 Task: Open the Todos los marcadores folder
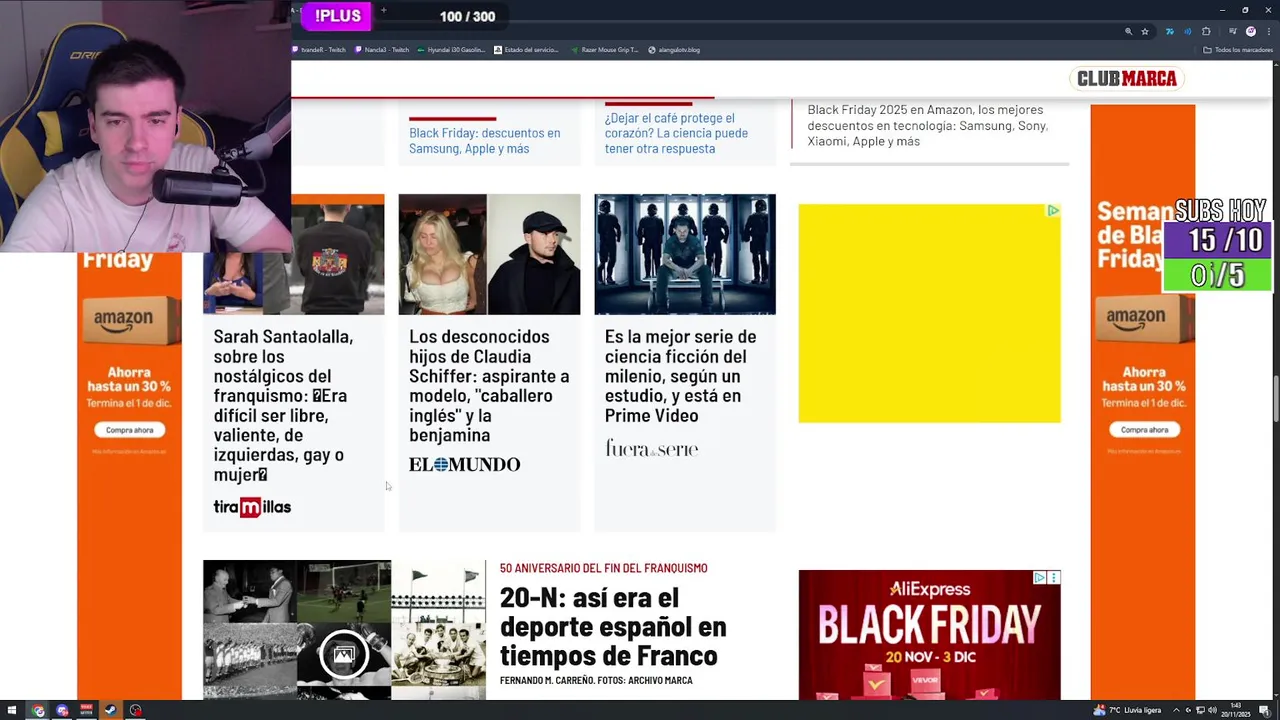click(1238, 50)
